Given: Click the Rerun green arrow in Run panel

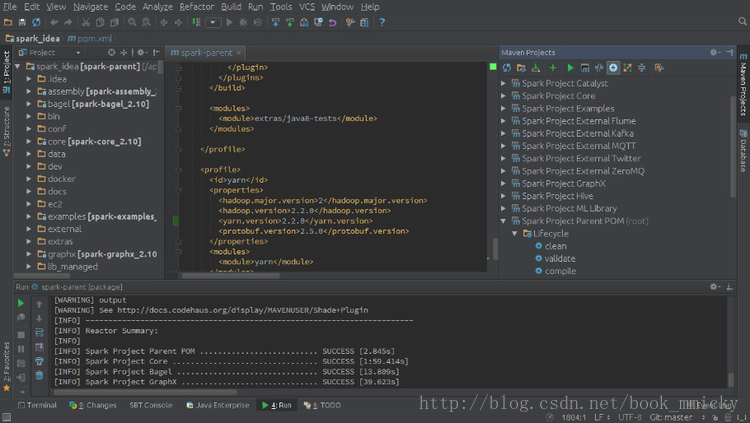Looking at the screenshot, I should 21,303.
